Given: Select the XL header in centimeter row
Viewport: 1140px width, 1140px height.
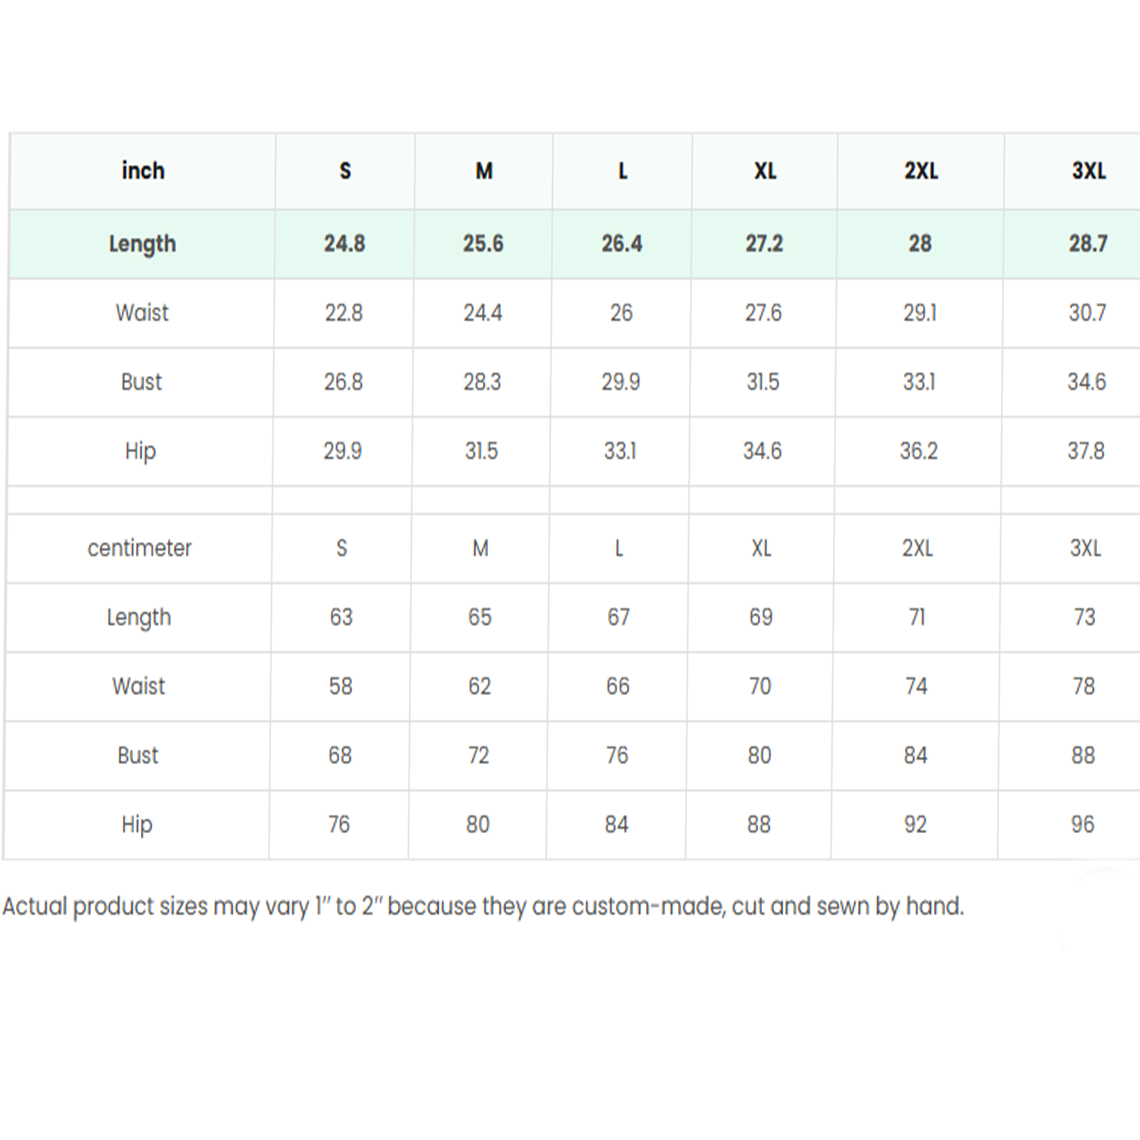Looking at the screenshot, I should (x=761, y=548).
